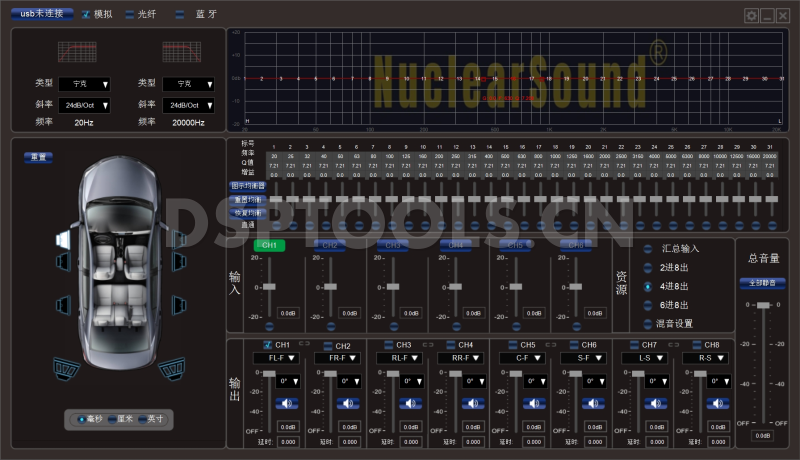Open the high-pass 斜率 24dB/Oct dropdown
This screenshot has width=800, height=460.
[x=85, y=106]
